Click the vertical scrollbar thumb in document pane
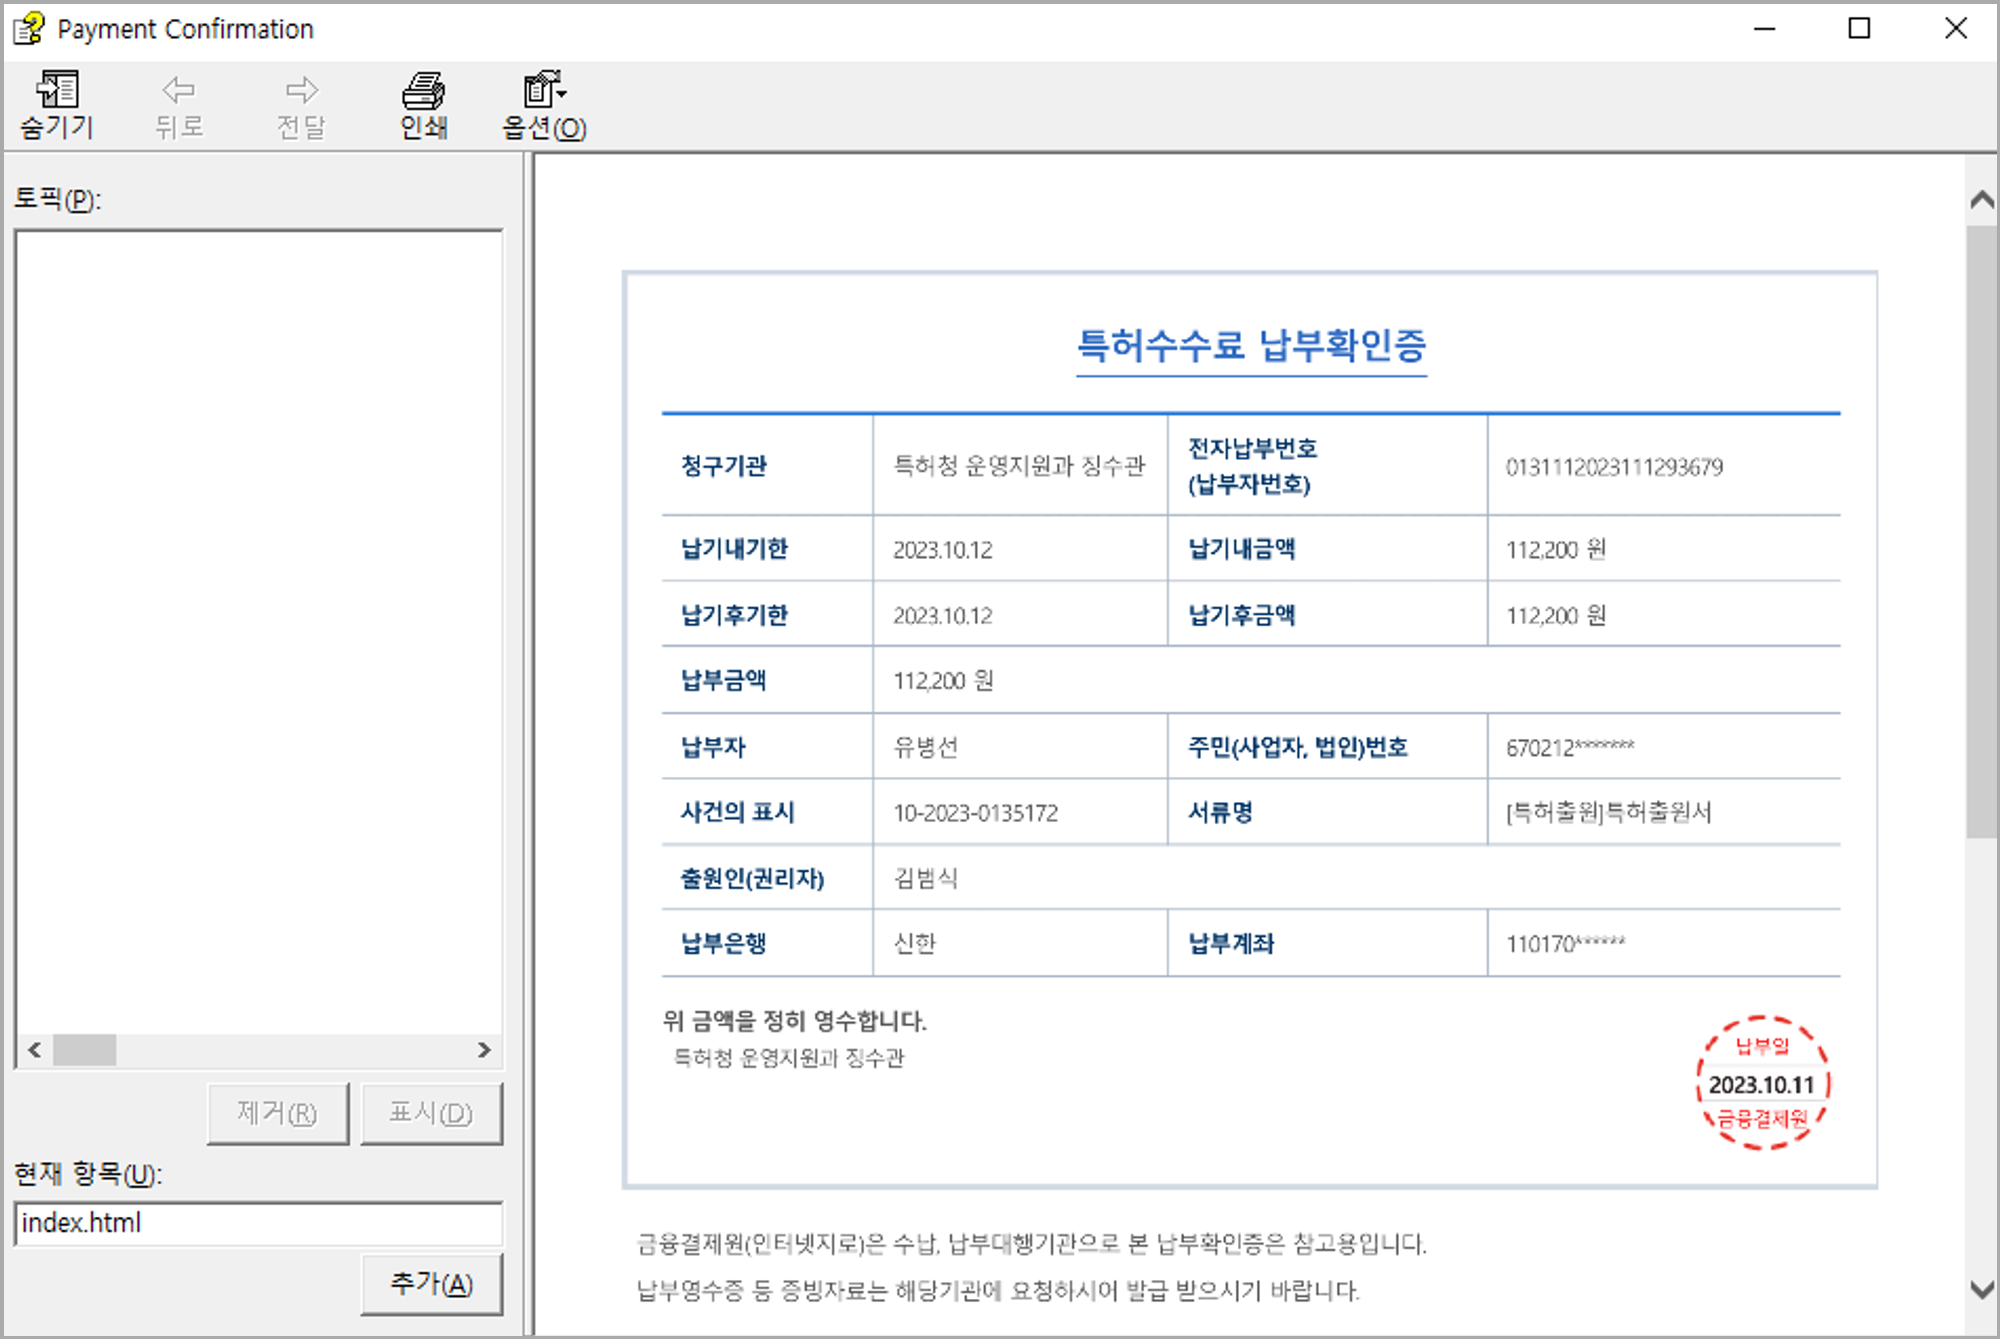Viewport: 2000px width, 1339px height. 1981,530
